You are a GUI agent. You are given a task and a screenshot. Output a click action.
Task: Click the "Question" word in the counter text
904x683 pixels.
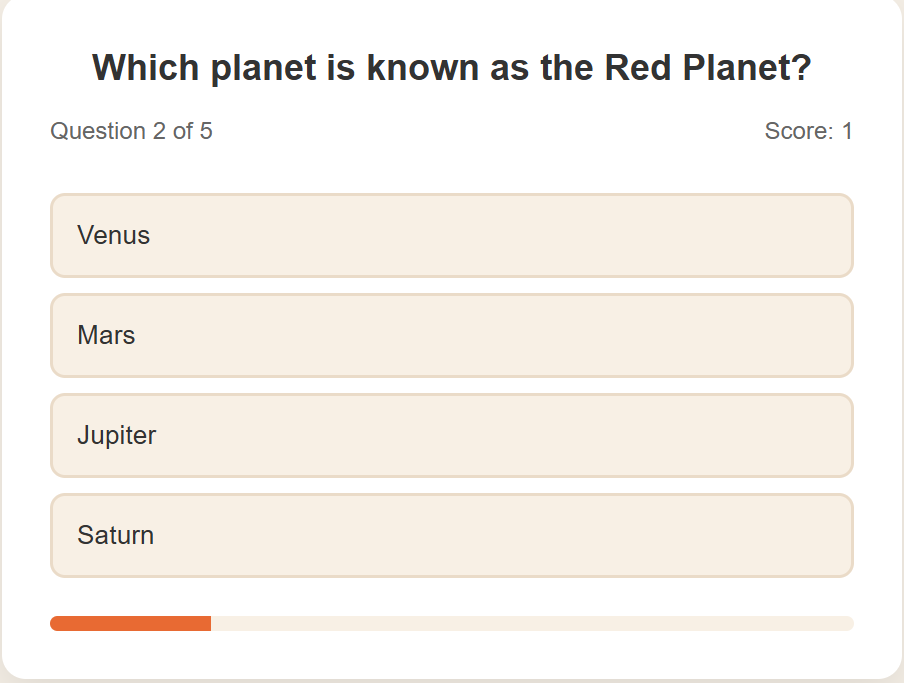pyautogui.click(x=98, y=131)
